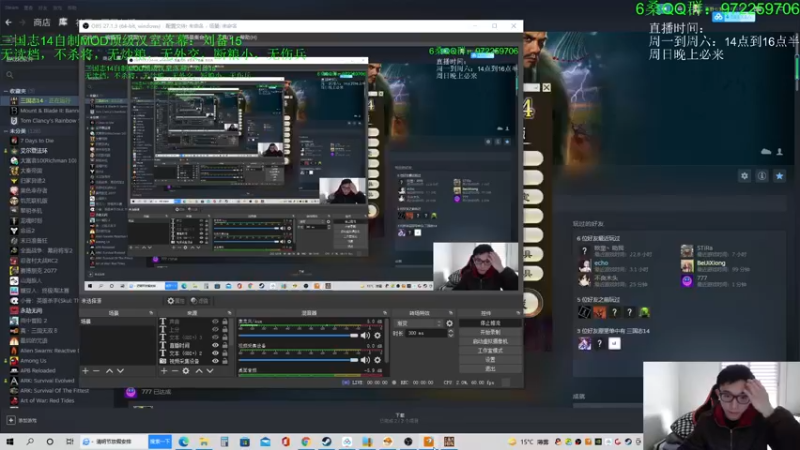Click the OBS stop streaming button

pos(490,323)
